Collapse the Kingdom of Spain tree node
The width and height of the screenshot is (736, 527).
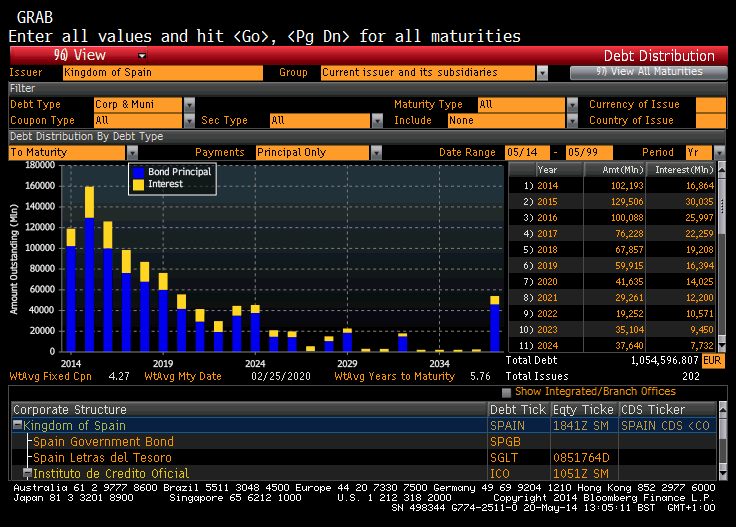(x=17, y=425)
